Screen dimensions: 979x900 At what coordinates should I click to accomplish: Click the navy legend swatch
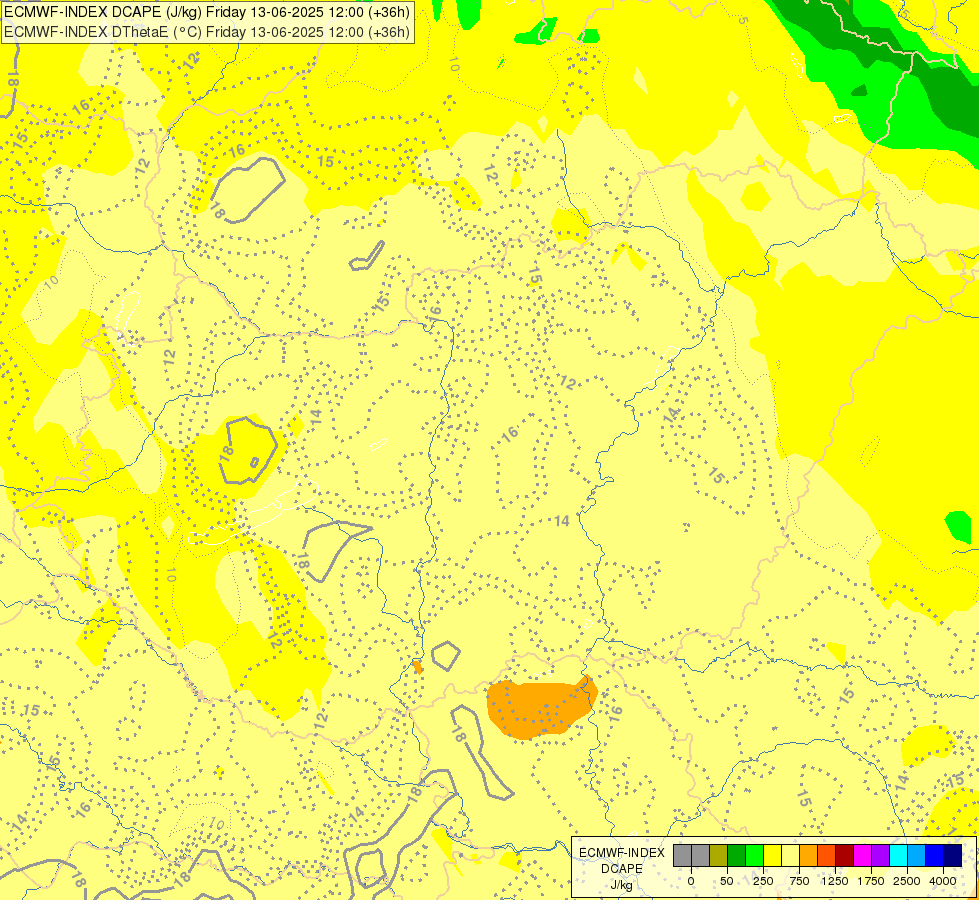pos(953,856)
